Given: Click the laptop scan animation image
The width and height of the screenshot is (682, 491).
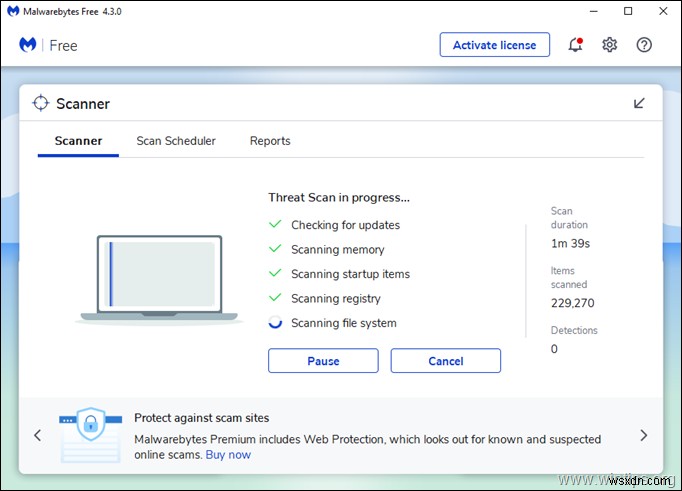Looking at the screenshot, I should [x=159, y=279].
